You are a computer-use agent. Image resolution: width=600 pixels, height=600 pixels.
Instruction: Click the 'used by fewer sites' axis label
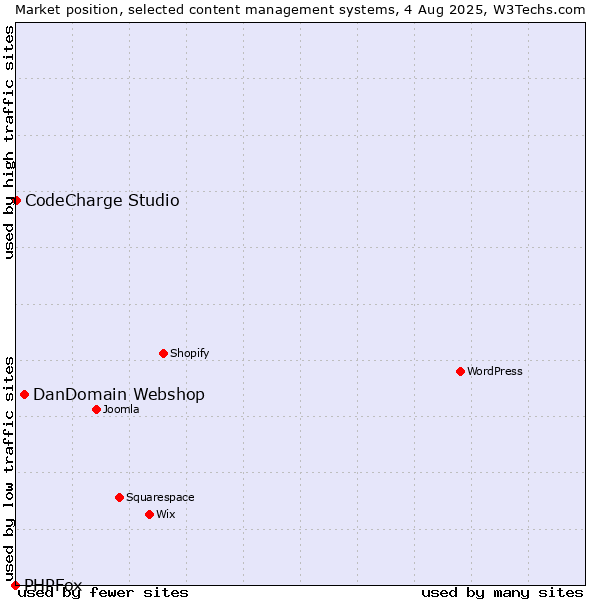pos(103,593)
